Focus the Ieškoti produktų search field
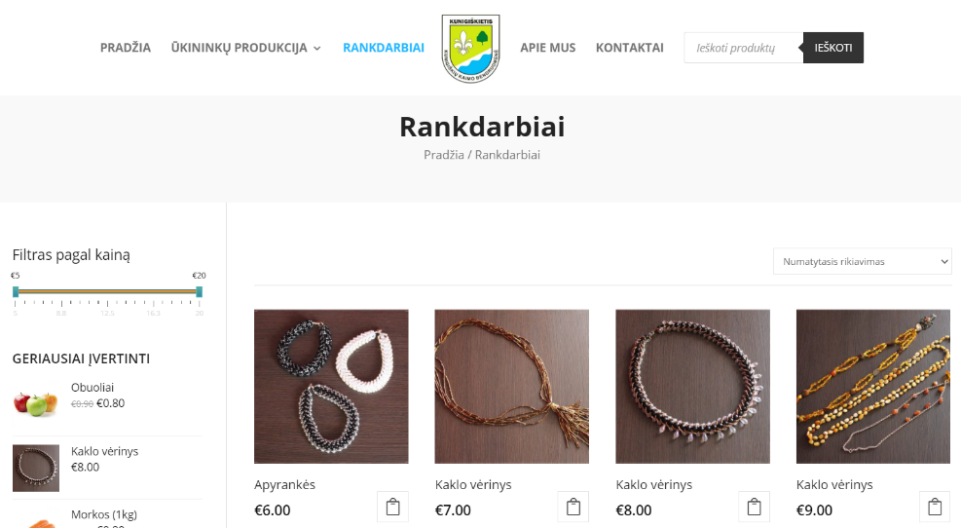 (x=743, y=48)
